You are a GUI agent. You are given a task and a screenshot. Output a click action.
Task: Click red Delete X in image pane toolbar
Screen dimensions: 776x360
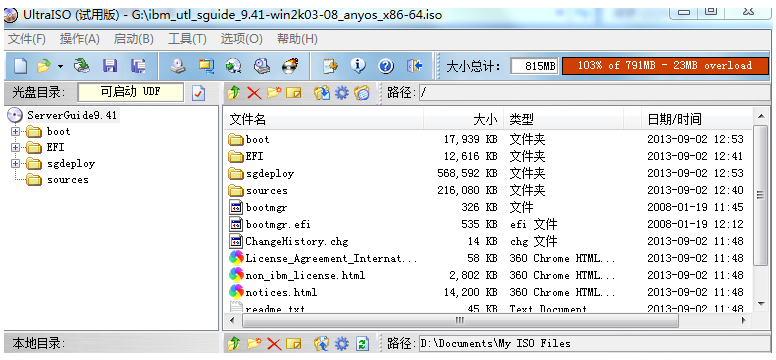[x=254, y=93]
